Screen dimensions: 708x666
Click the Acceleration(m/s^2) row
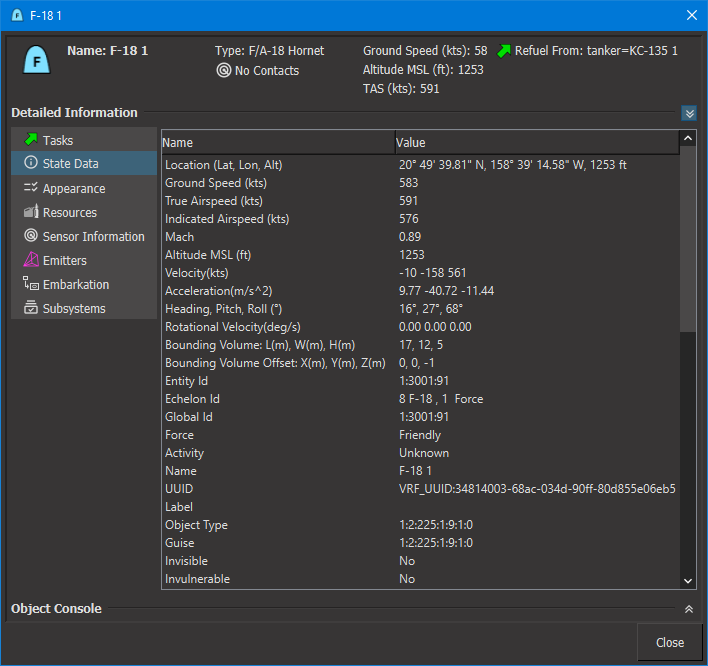[x=420, y=291]
